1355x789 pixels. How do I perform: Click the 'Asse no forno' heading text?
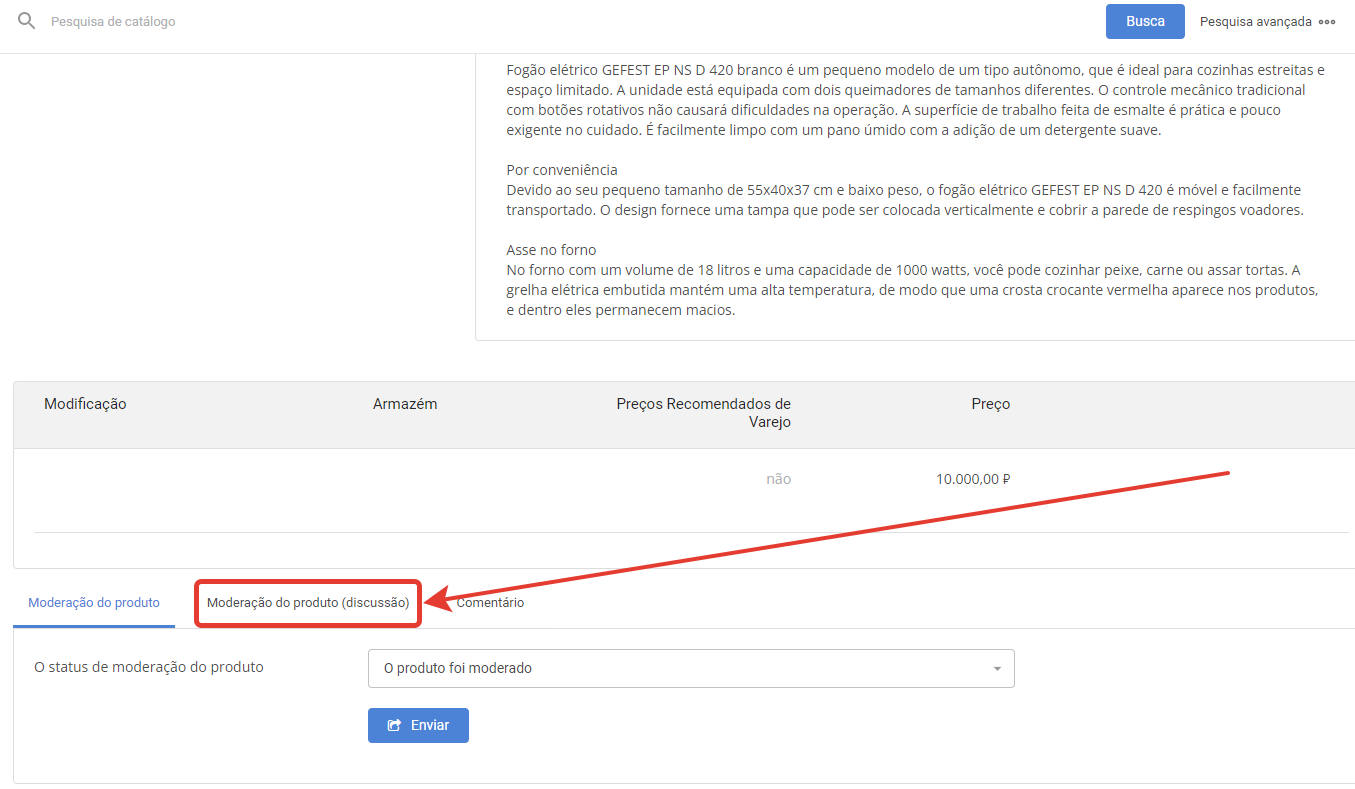551,250
